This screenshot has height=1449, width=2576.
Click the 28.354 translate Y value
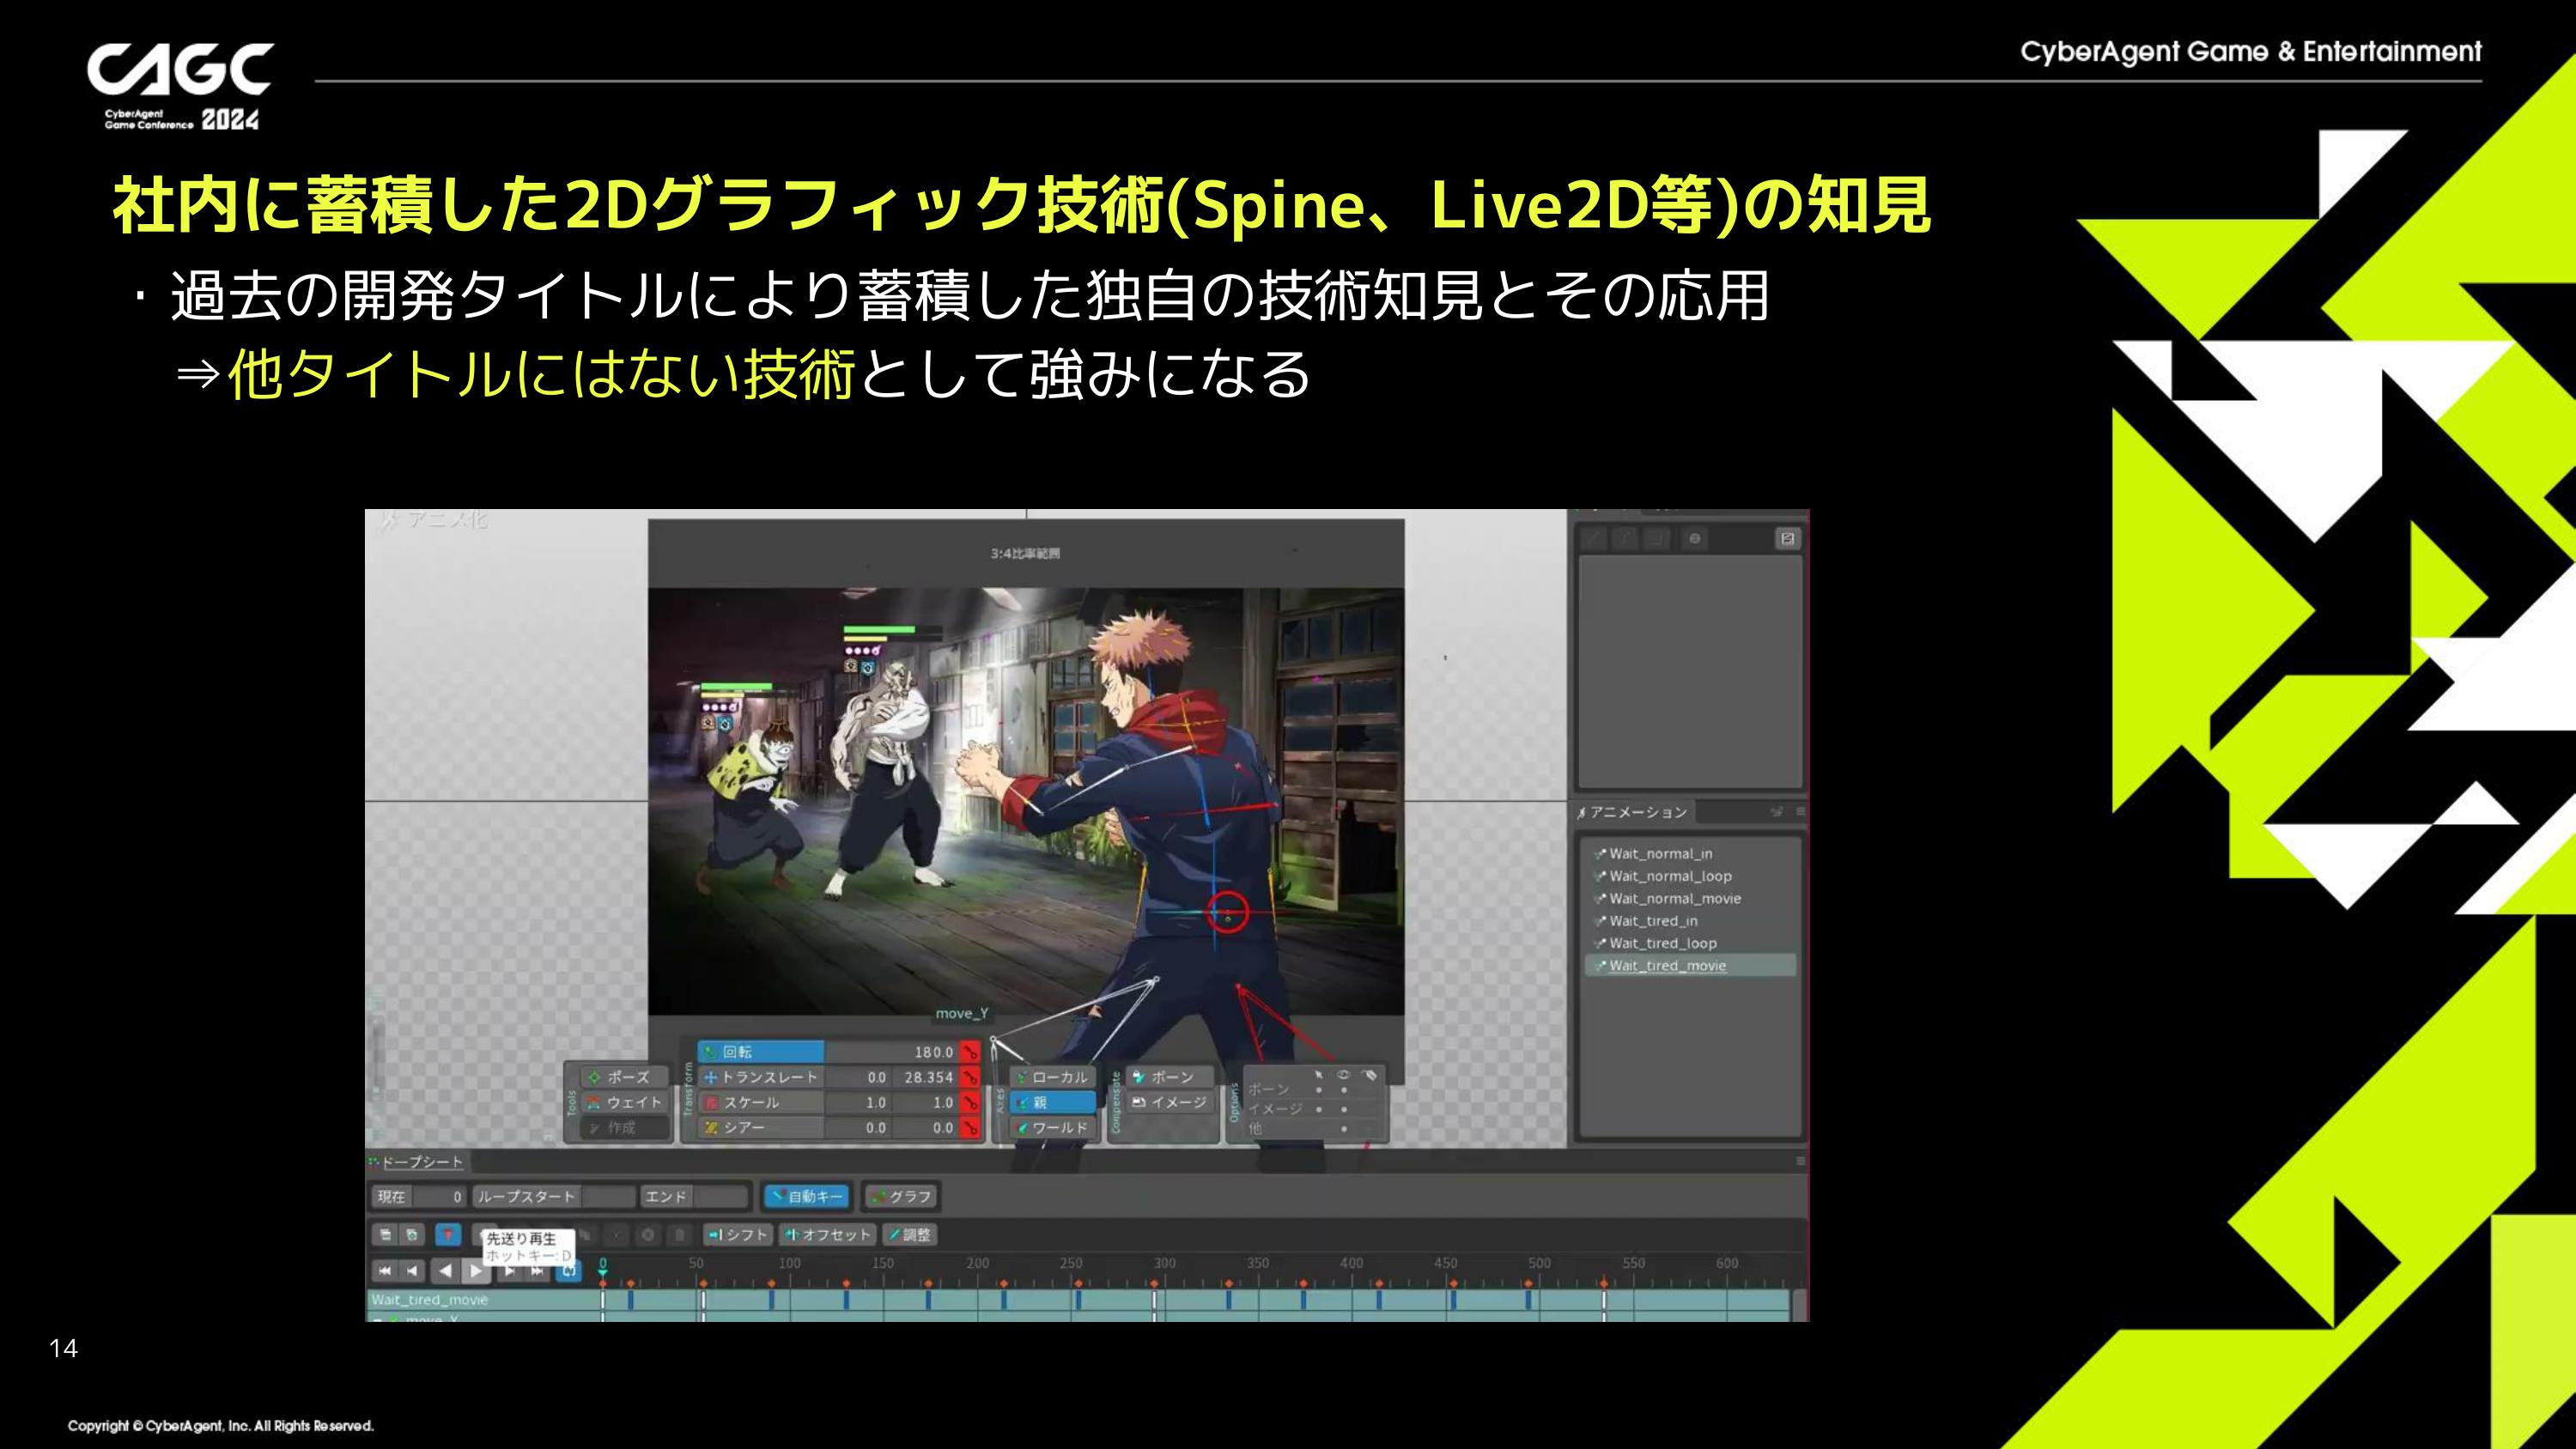[x=928, y=1077]
